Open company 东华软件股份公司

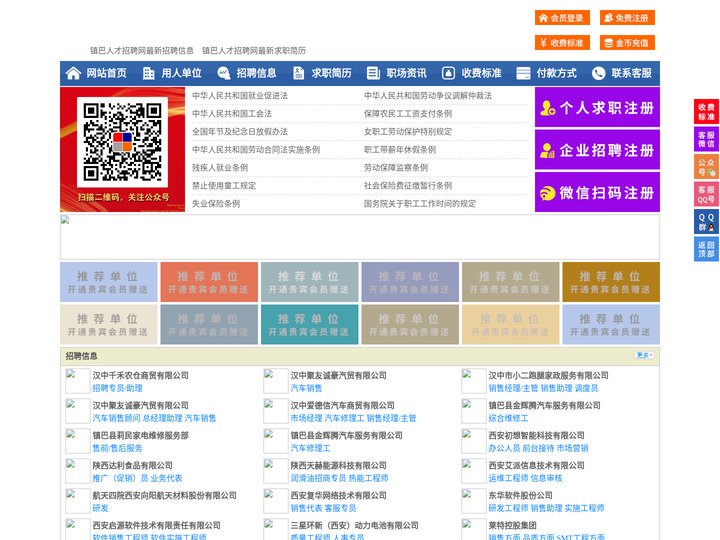520,495
